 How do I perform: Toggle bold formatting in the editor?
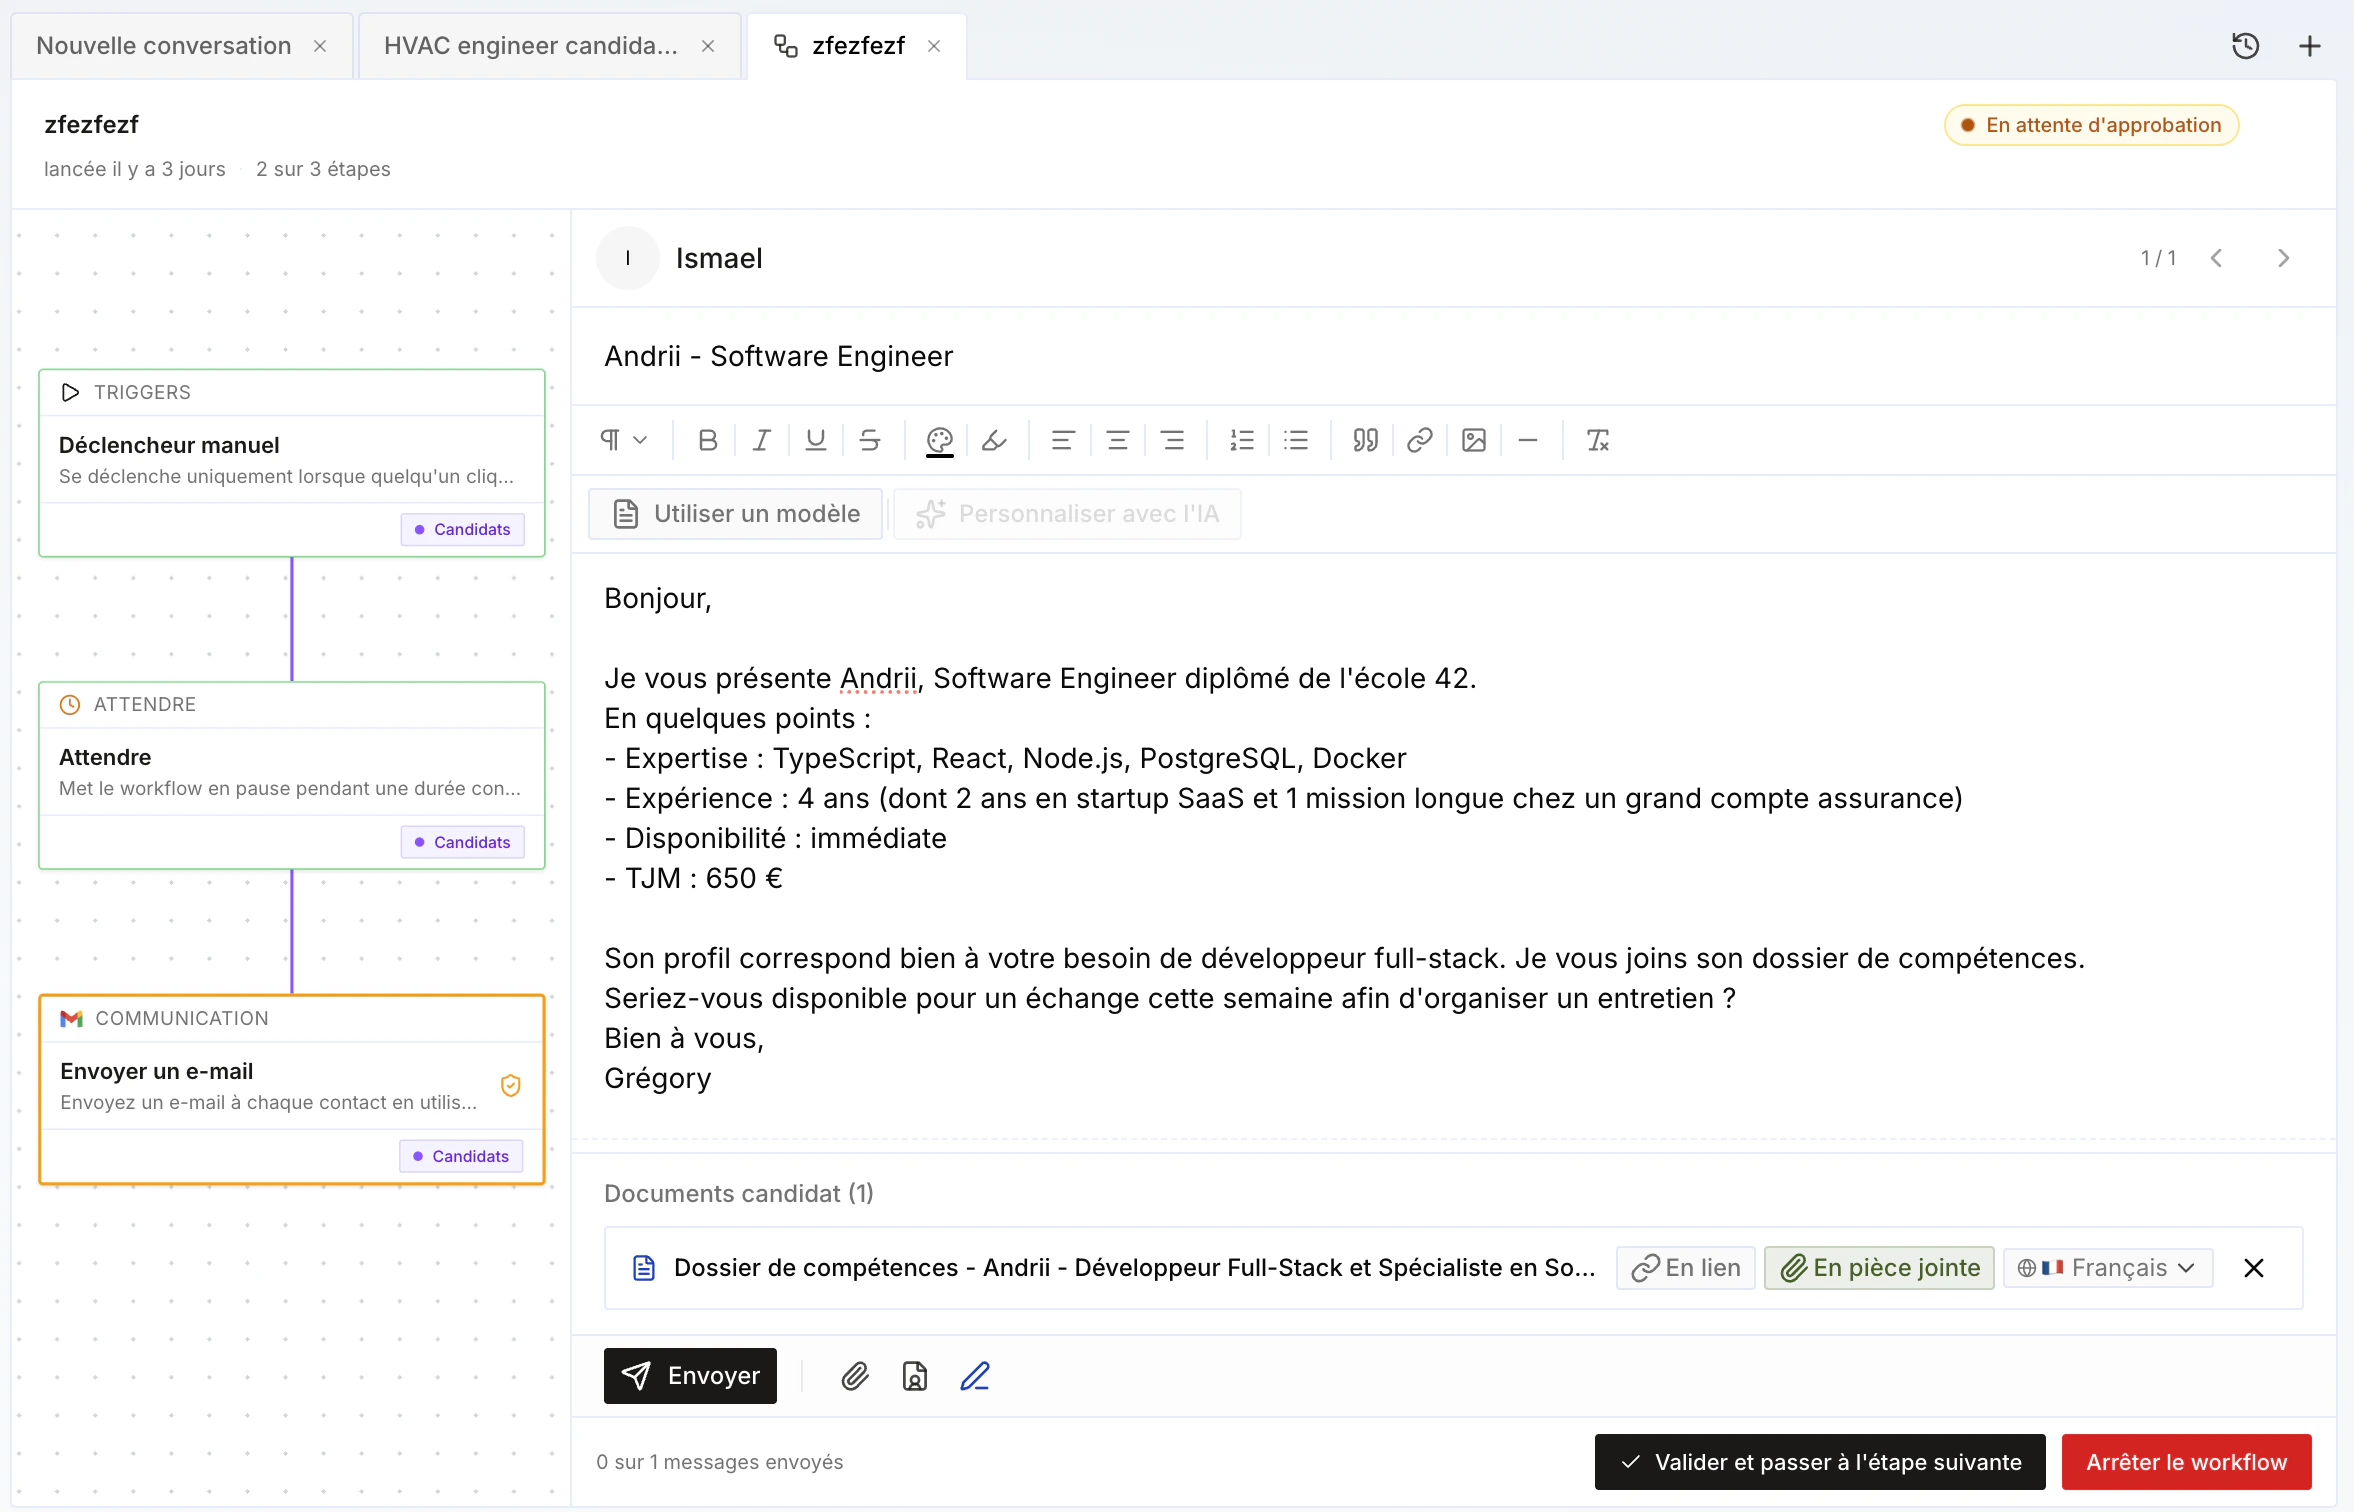(x=707, y=440)
